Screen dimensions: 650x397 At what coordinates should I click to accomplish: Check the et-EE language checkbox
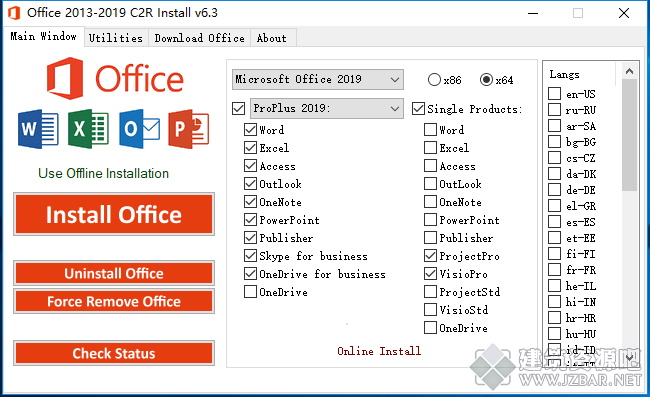[x=555, y=238]
